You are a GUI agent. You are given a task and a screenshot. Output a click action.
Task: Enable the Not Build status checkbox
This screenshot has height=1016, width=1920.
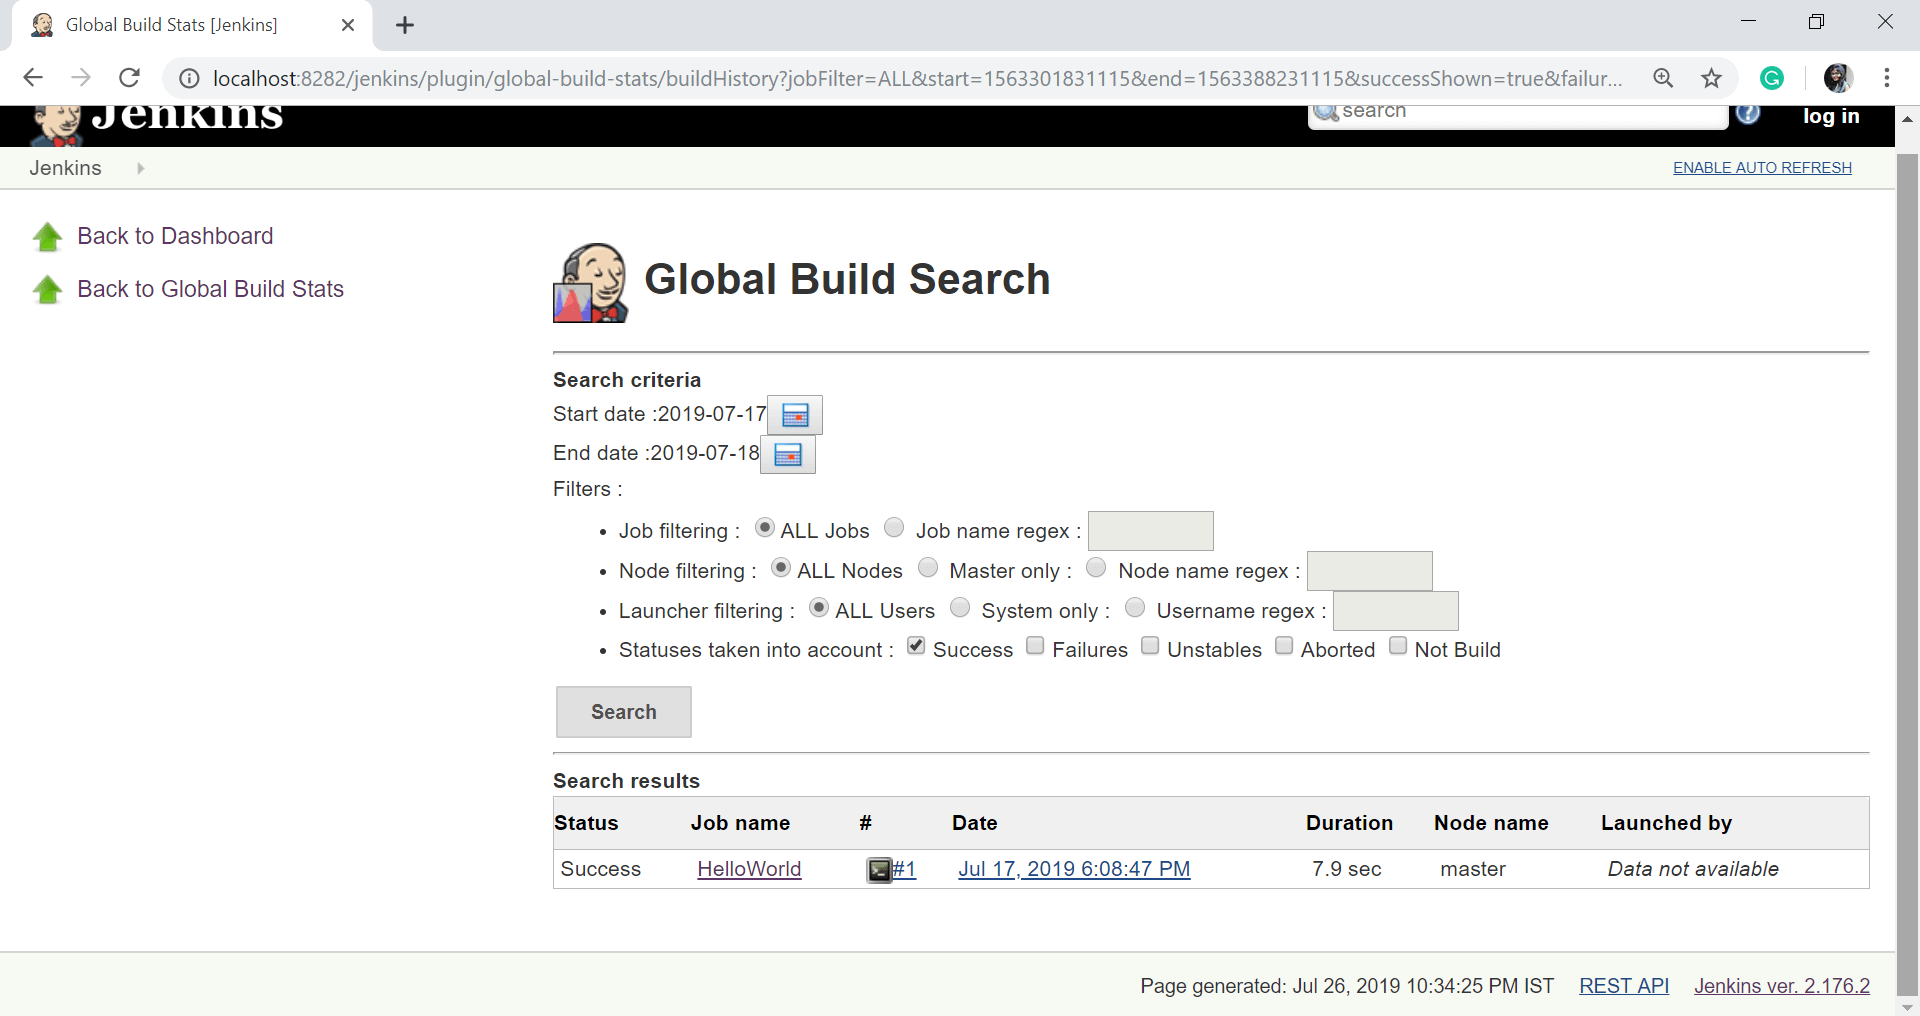coord(1398,646)
